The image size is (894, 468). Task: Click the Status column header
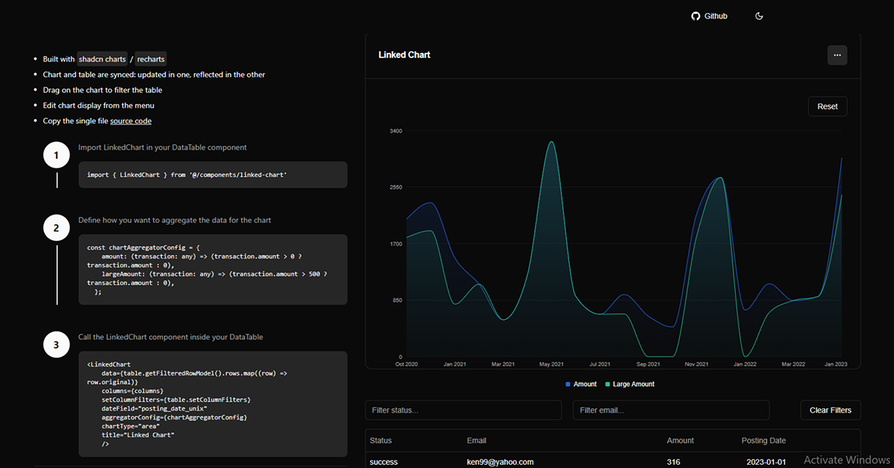coord(381,441)
